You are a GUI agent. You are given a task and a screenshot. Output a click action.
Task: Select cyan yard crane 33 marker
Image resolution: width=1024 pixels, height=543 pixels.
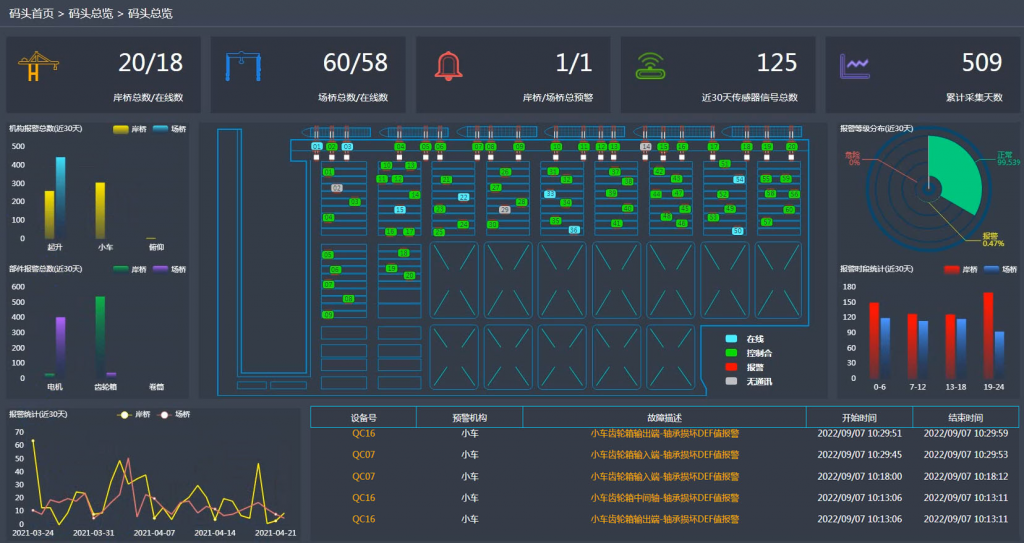click(x=550, y=194)
